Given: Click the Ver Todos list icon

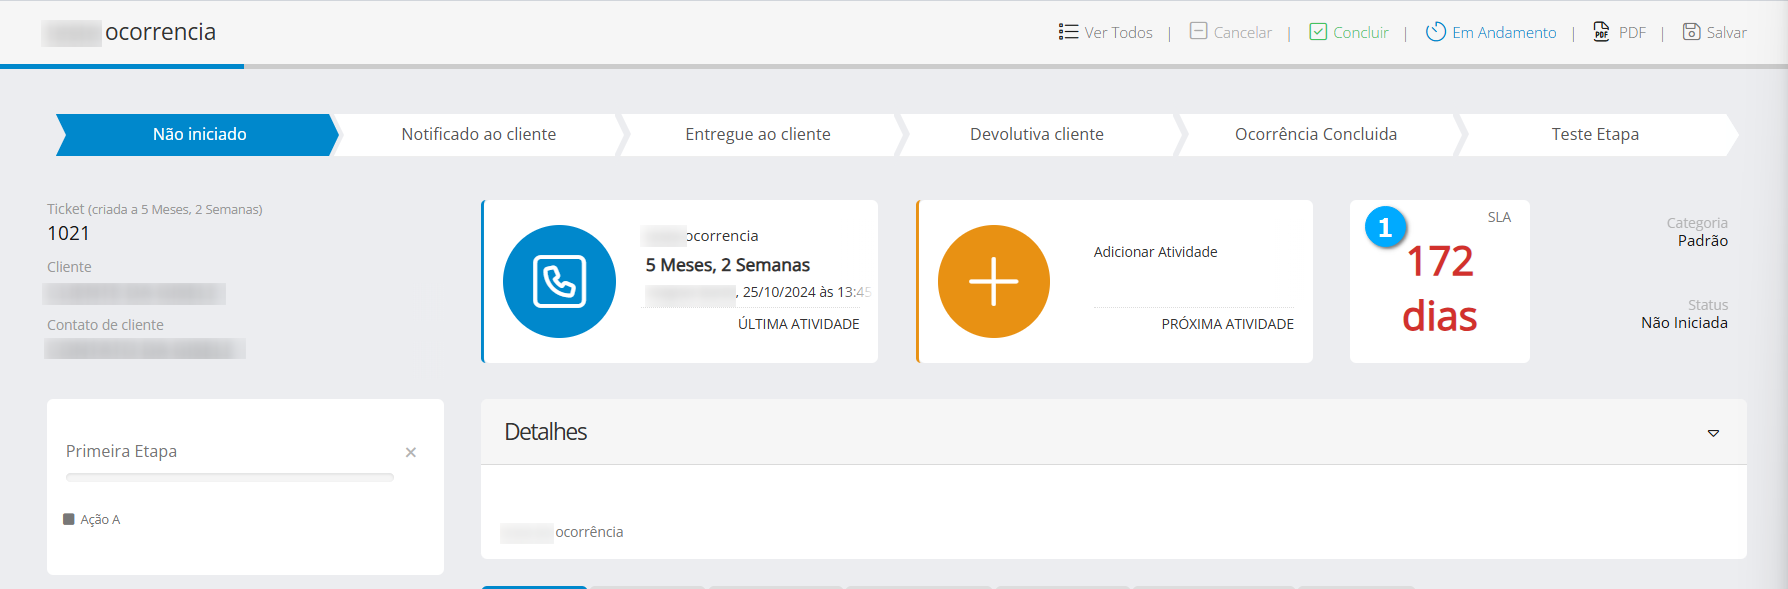Looking at the screenshot, I should pyautogui.click(x=1068, y=32).
